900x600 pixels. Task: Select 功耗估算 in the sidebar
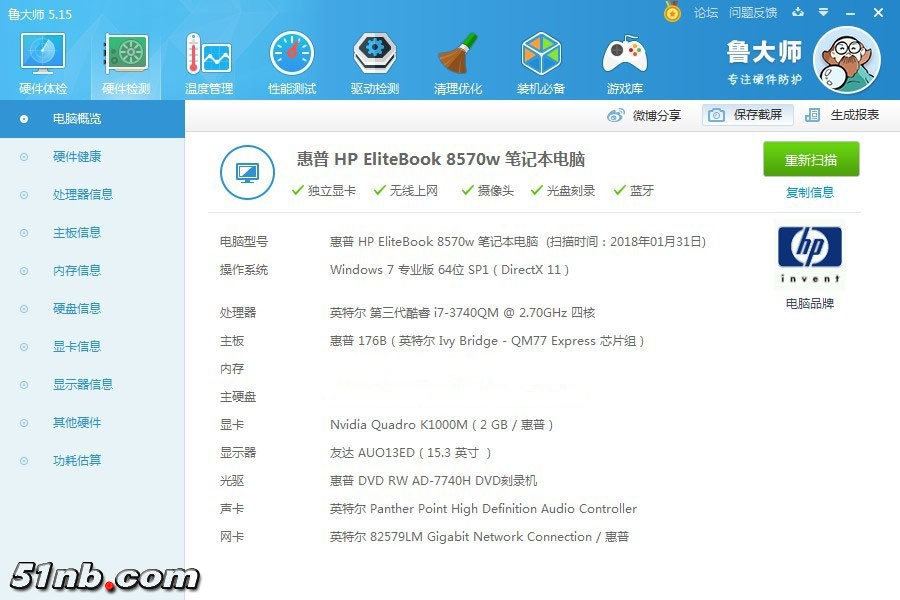coord(76,460)
